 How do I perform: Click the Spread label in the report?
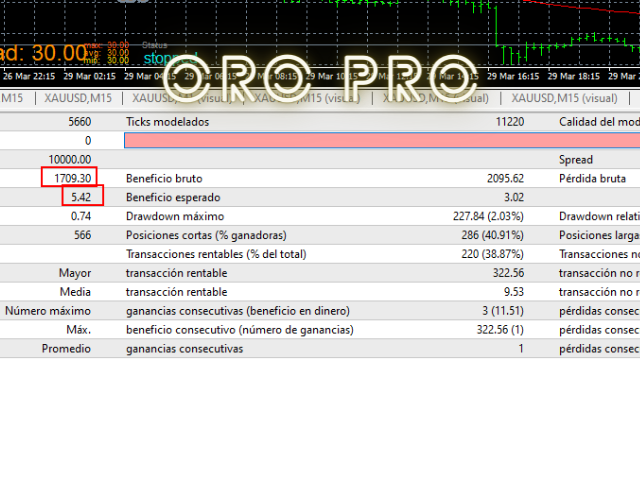576,160
